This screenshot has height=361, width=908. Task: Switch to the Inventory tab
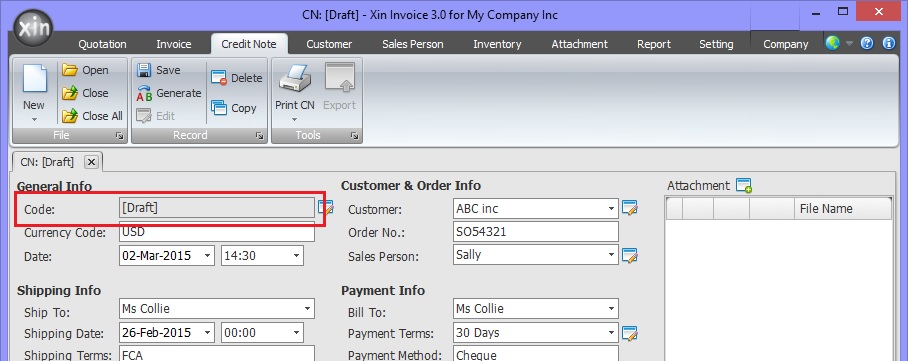497,44
